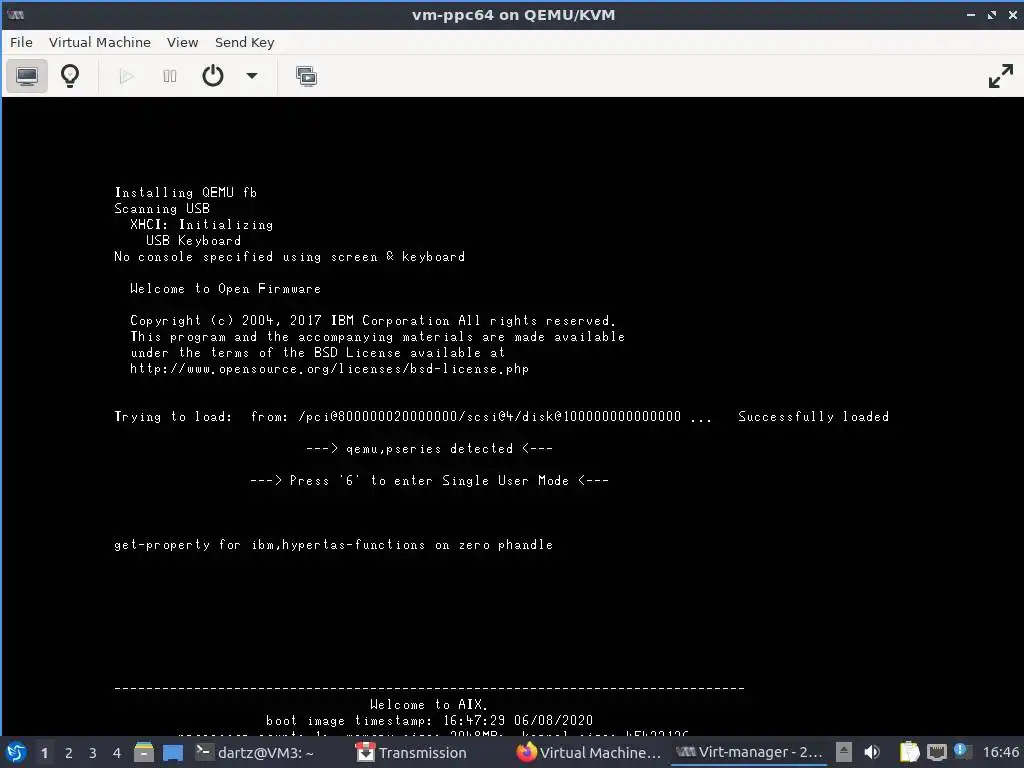Open the update notifier tray icon
The image size is (1024, 768).
click(x=962, y=752)
